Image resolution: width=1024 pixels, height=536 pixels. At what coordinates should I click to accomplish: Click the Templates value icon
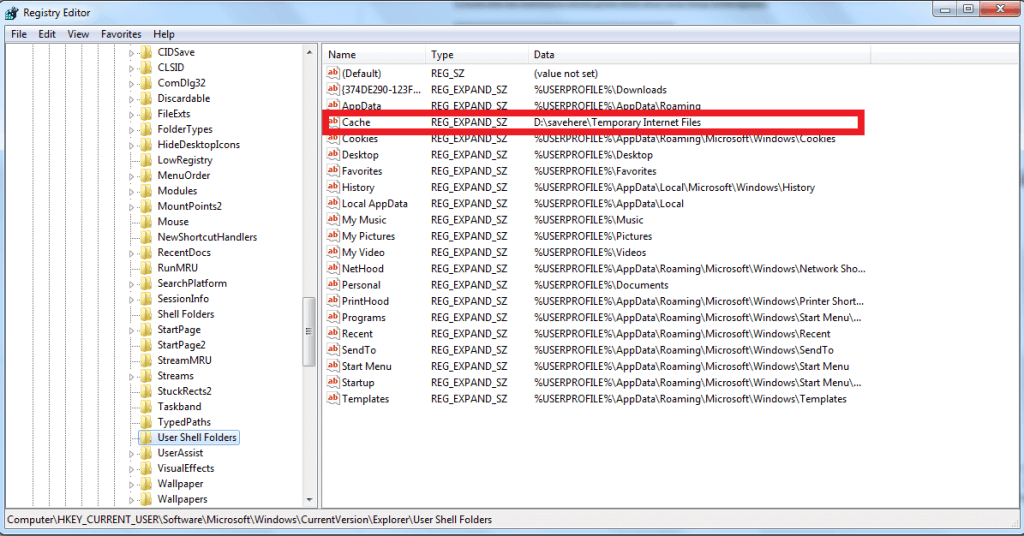pyautogui.click(x=333, y=399)
